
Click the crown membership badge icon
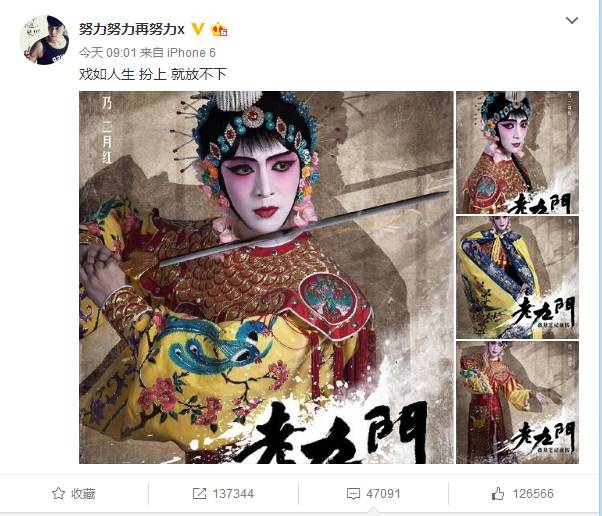pyautogui.click(x=219, y=30)
